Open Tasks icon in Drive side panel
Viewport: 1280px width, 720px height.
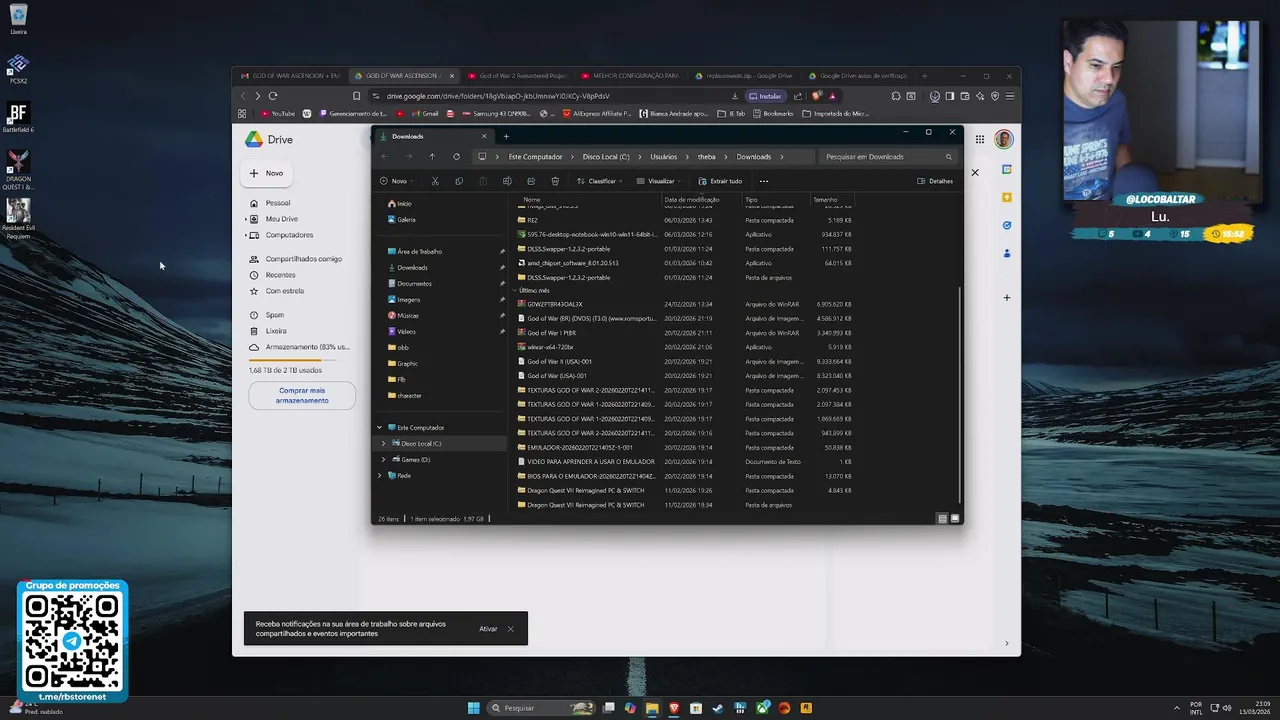1007,225
